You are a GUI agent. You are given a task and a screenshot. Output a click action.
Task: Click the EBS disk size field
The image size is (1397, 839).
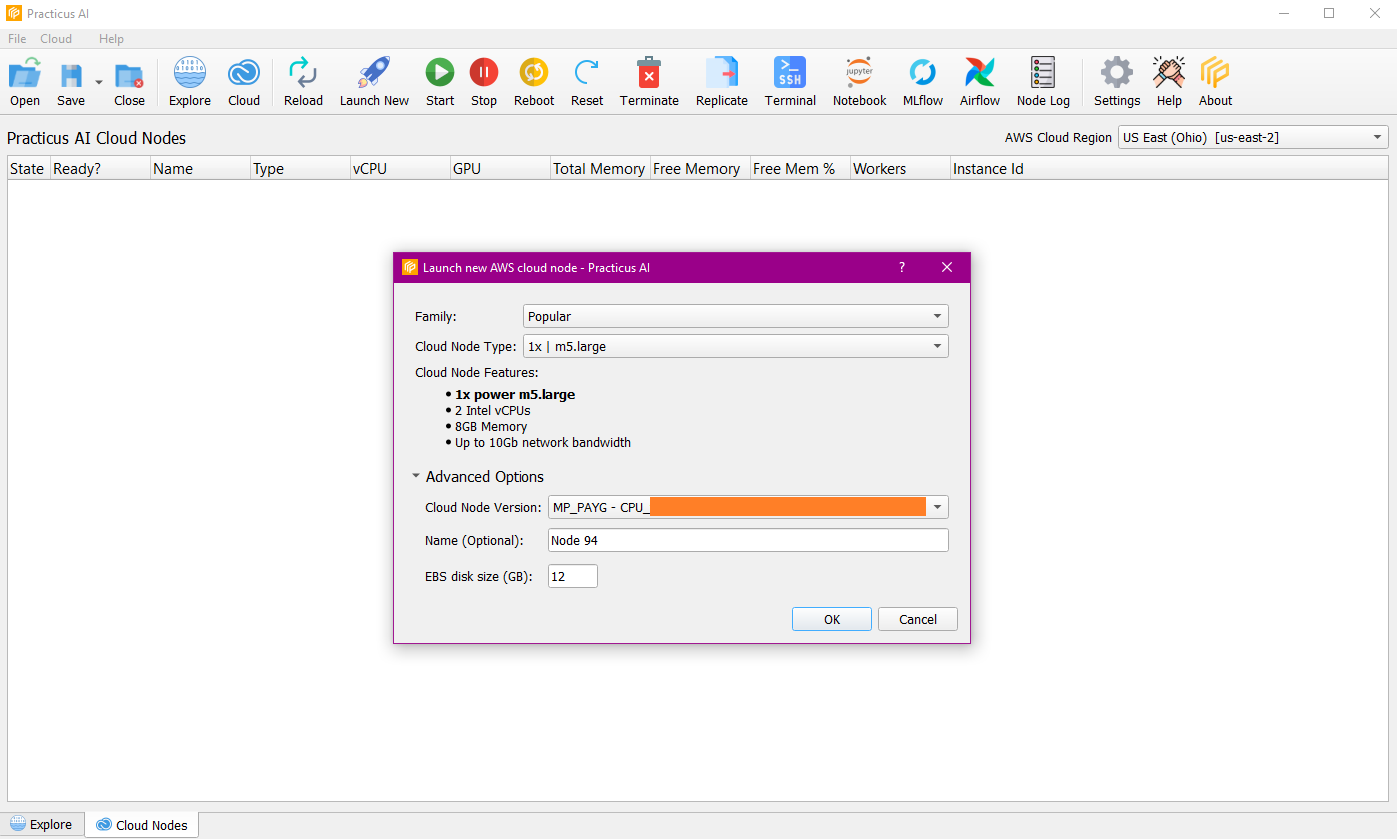(x=572, y=576)
